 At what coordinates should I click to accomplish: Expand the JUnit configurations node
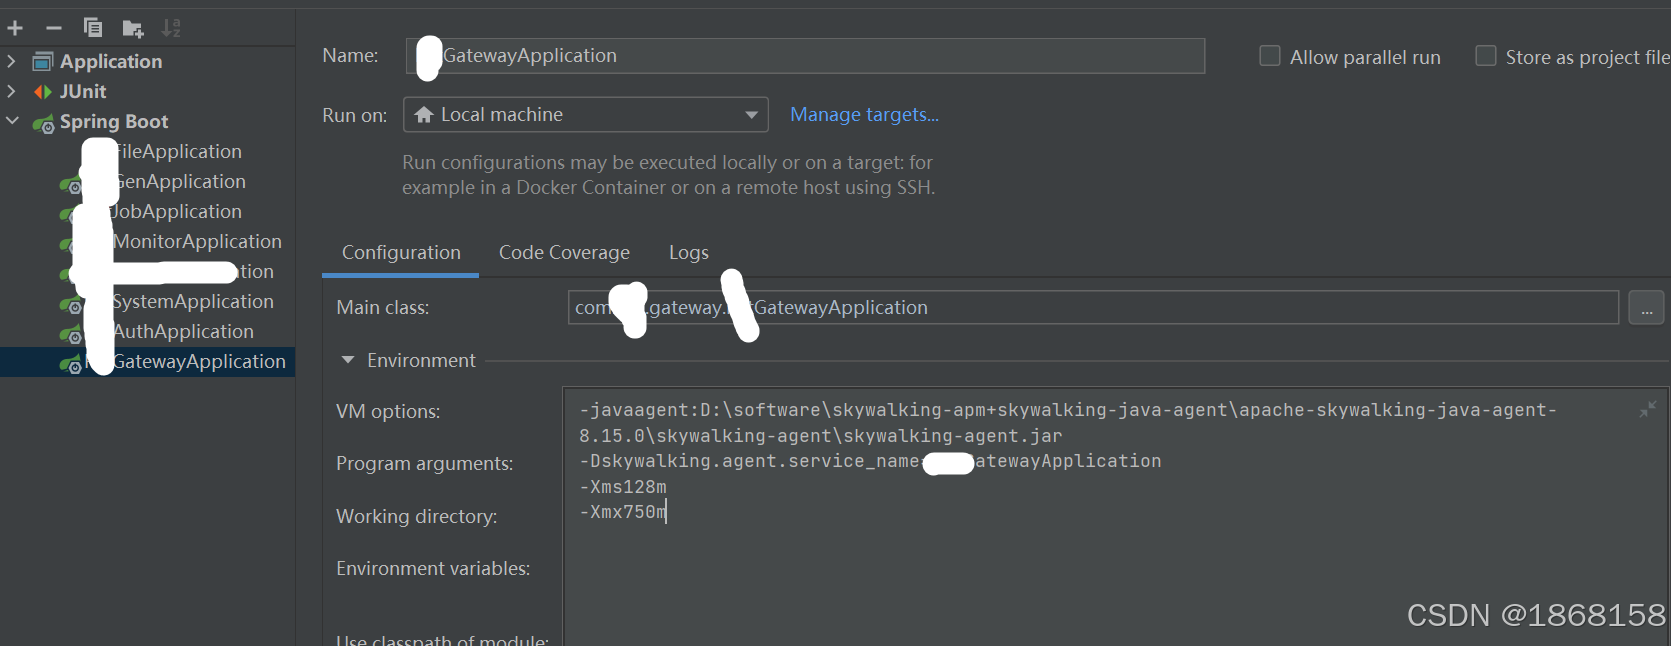(x=11, y=91)
